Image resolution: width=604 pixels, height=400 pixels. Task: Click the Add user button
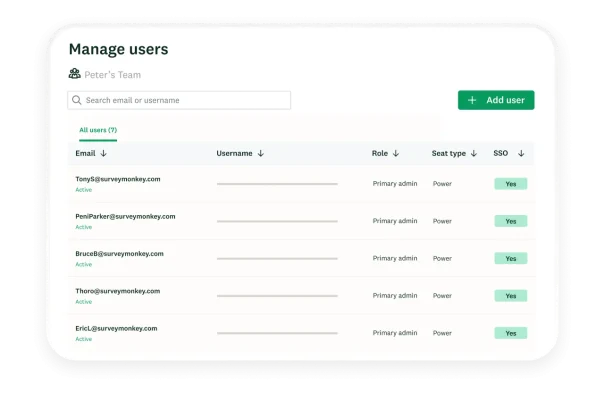(x=496, y=100)
